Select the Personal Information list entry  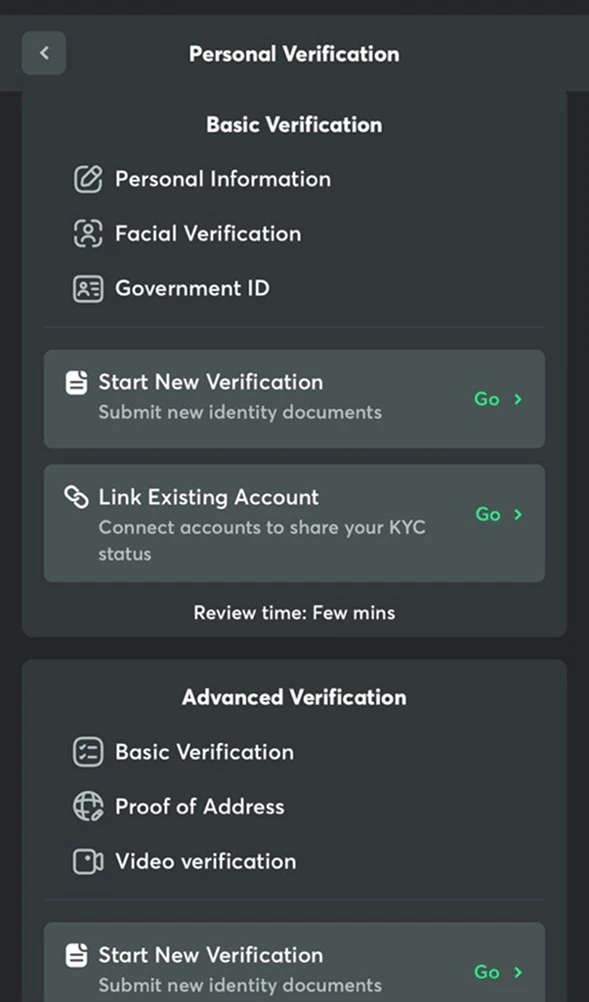[x=223, y=179]
